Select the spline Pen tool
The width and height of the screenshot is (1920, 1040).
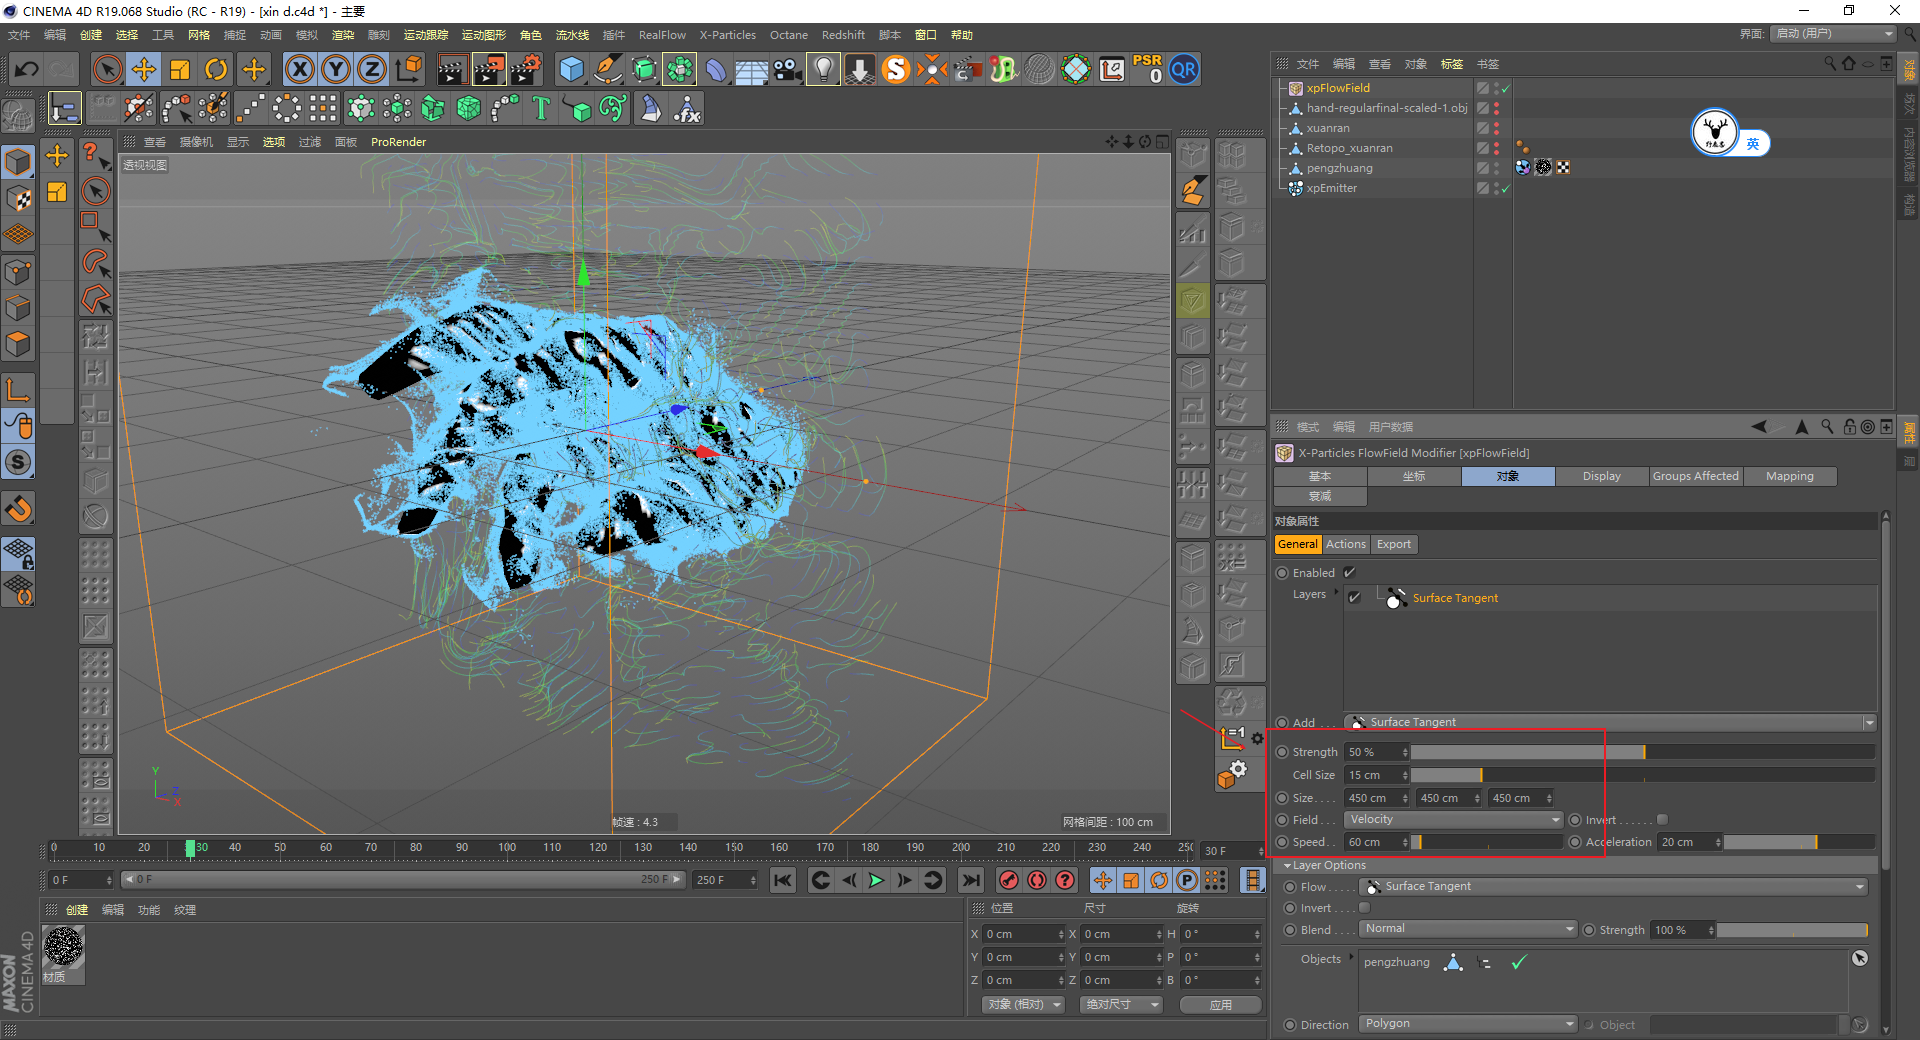(608, 69)
